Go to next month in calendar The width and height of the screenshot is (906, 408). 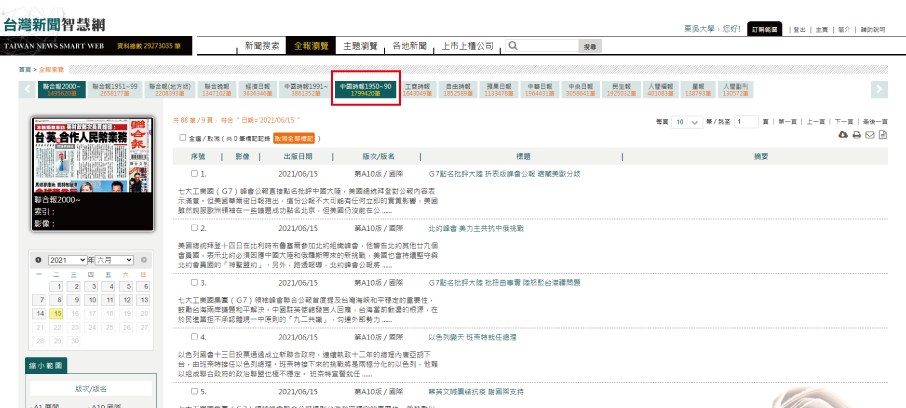tap(144, 260)
